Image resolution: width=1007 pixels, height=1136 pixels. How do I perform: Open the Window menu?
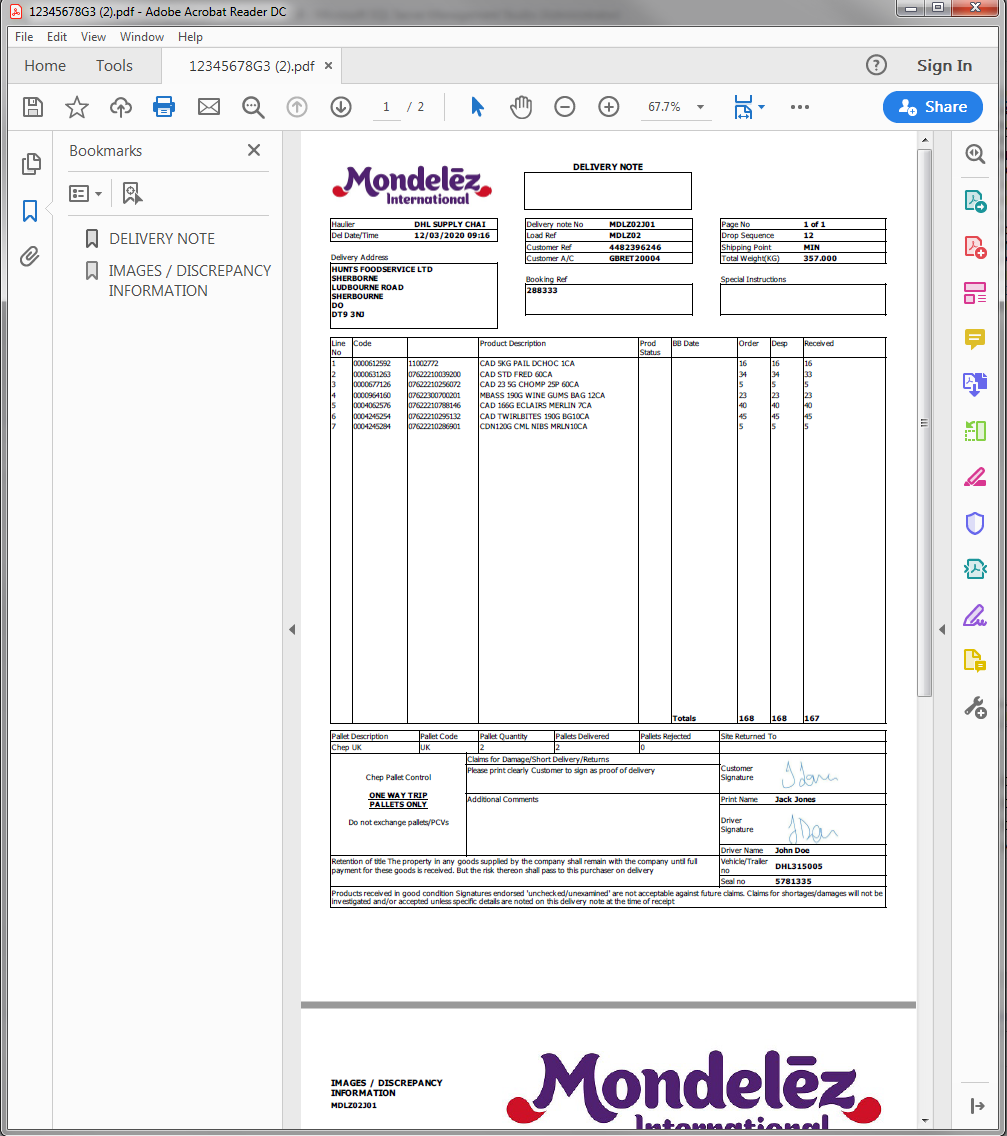[x=142, y=37]
